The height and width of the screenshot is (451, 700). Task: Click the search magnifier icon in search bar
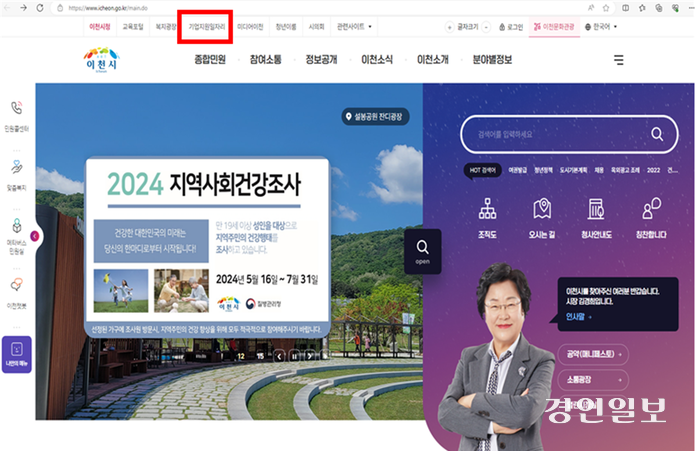[x=657, y=133]
